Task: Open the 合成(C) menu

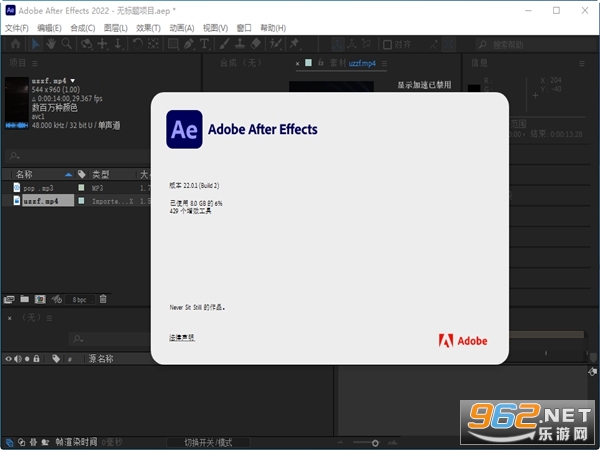Action: [83, 28]
